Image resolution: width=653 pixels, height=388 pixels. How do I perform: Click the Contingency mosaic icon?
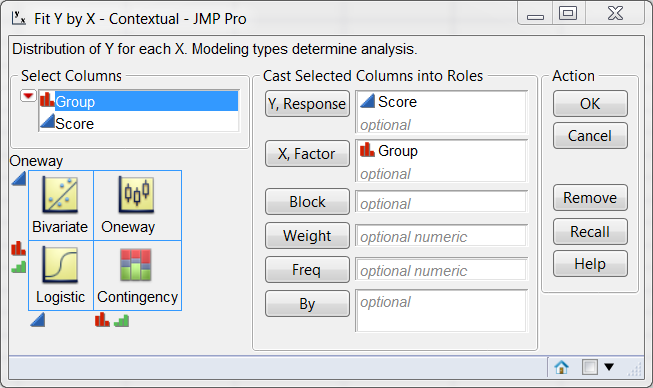[136, 265]
